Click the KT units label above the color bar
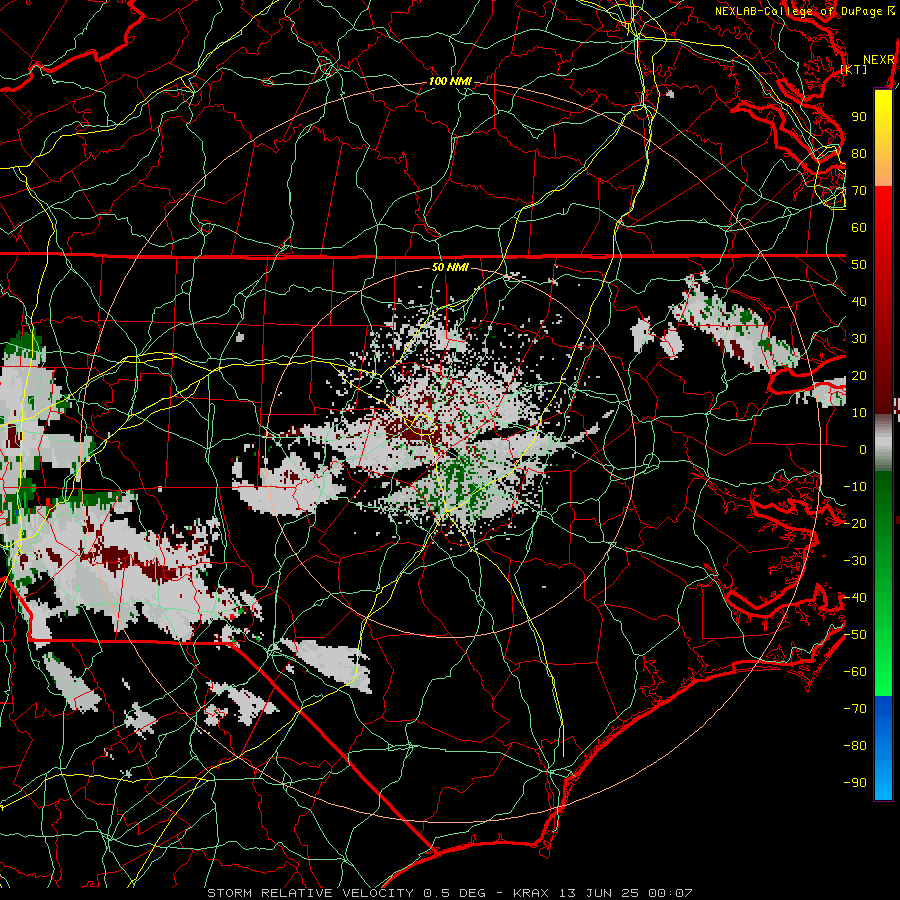Image resolution: width=900 pixels, height=900 pixels. tap(854, 69)
